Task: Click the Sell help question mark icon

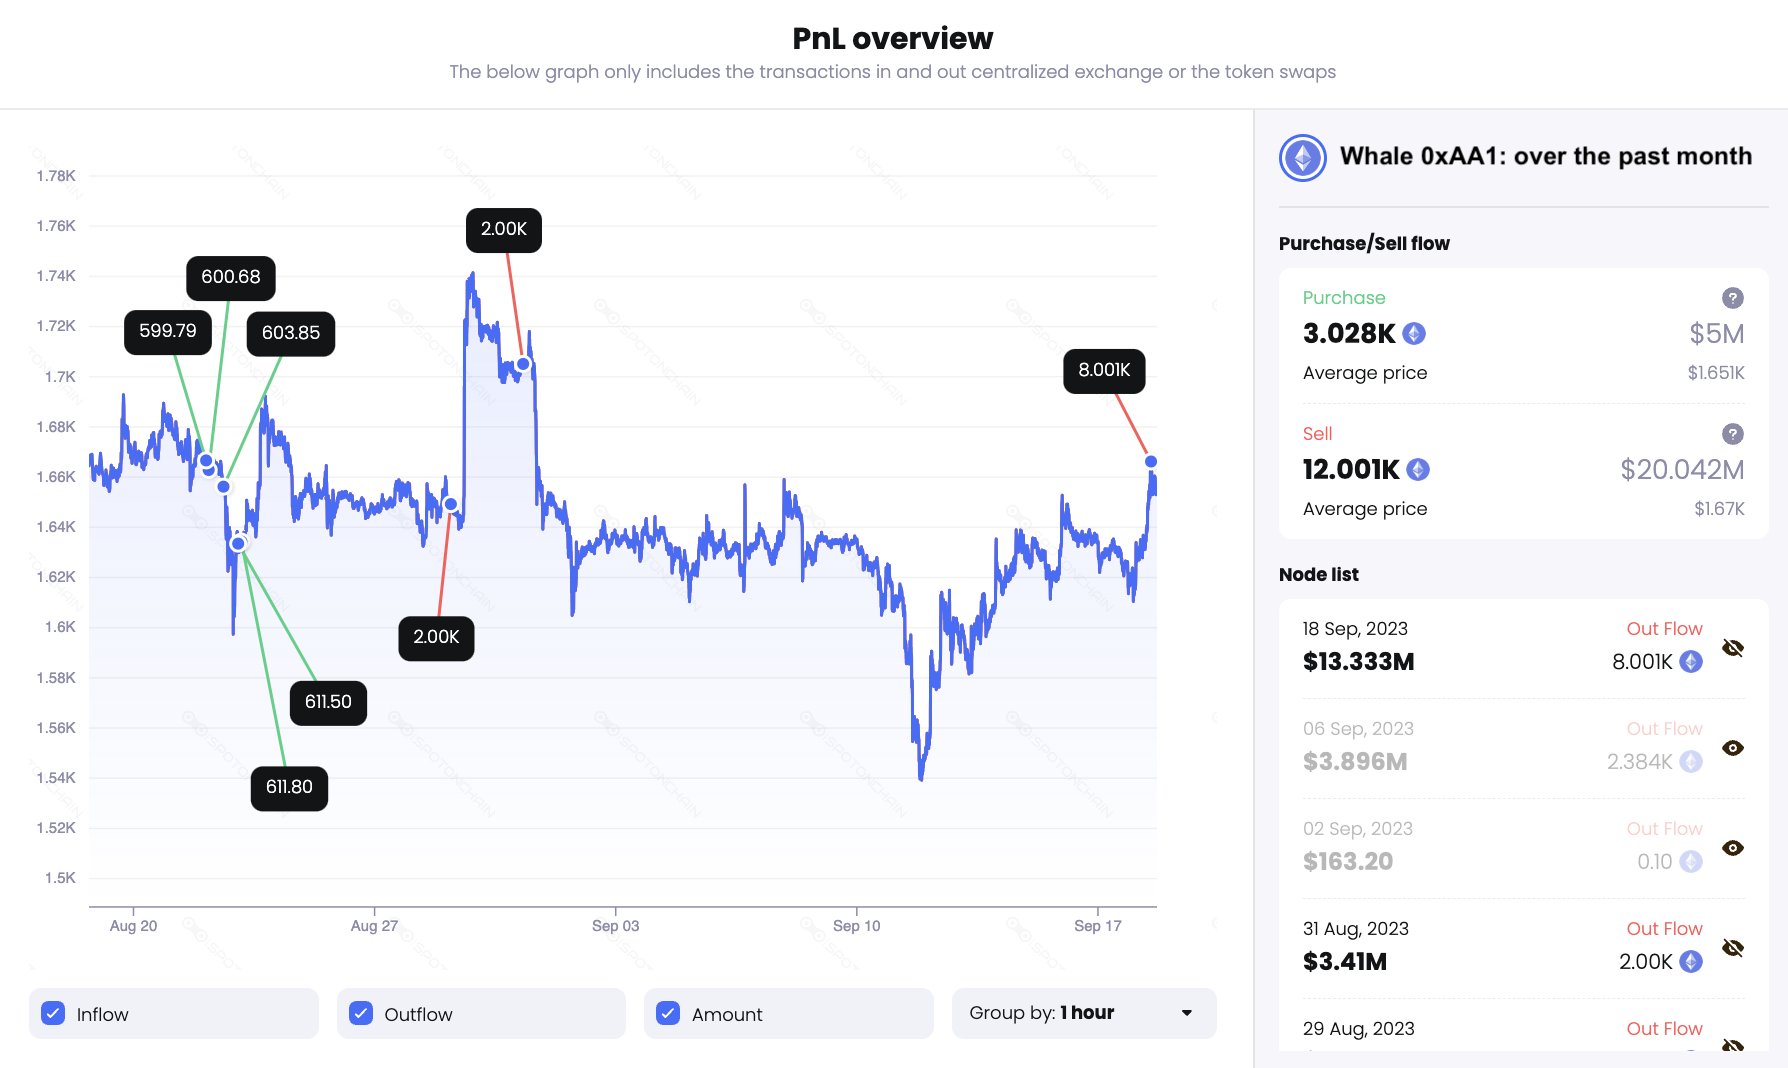Action: [1732, 434]
